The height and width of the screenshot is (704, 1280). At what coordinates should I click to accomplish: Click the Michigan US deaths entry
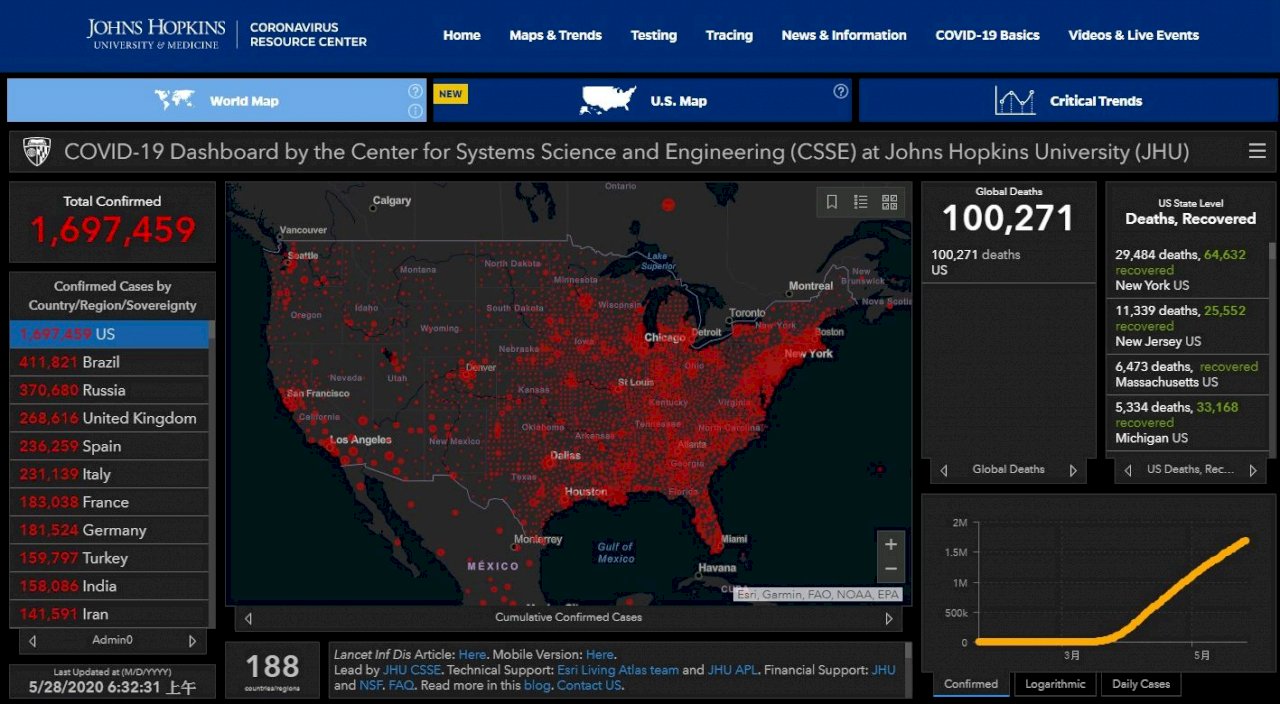(x=1187, y=423)
